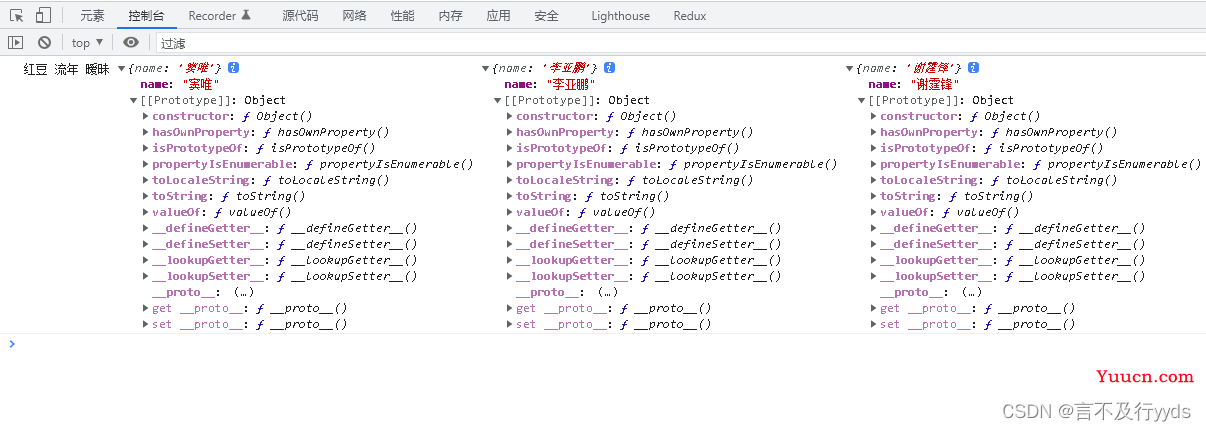Viewport: 1206px width, 431px height.
Task: Click the name value "谢霆锋"
Action: point(936,84)
